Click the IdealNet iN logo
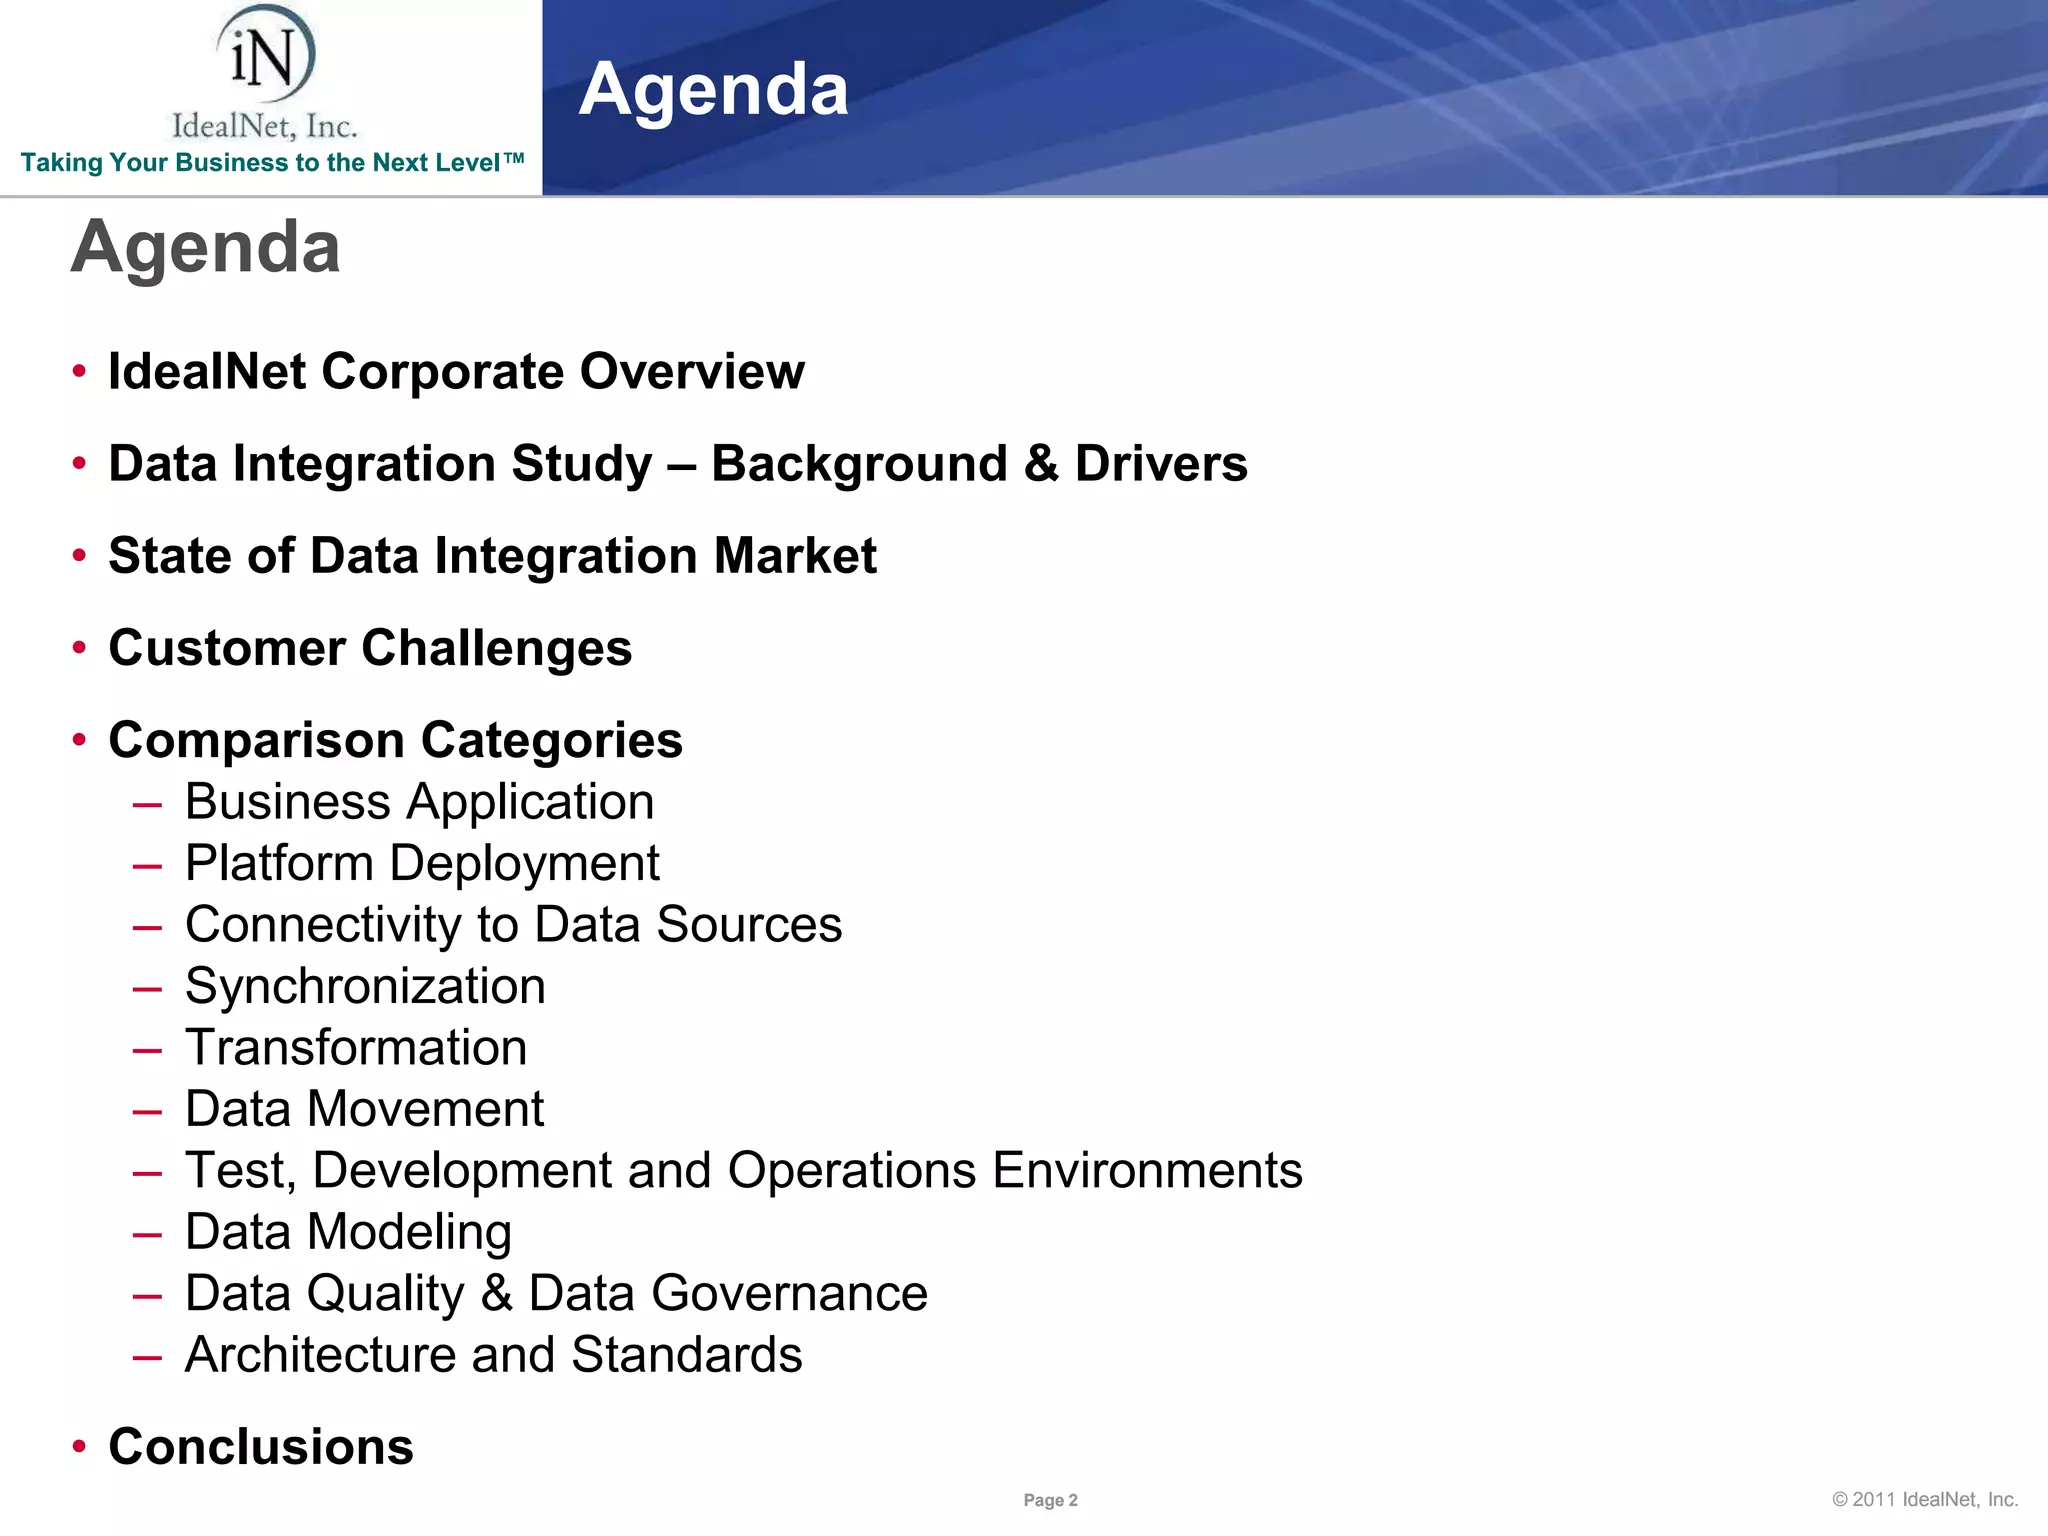Viewport: 2048px width, 1536px height. [x=265, y=55]
